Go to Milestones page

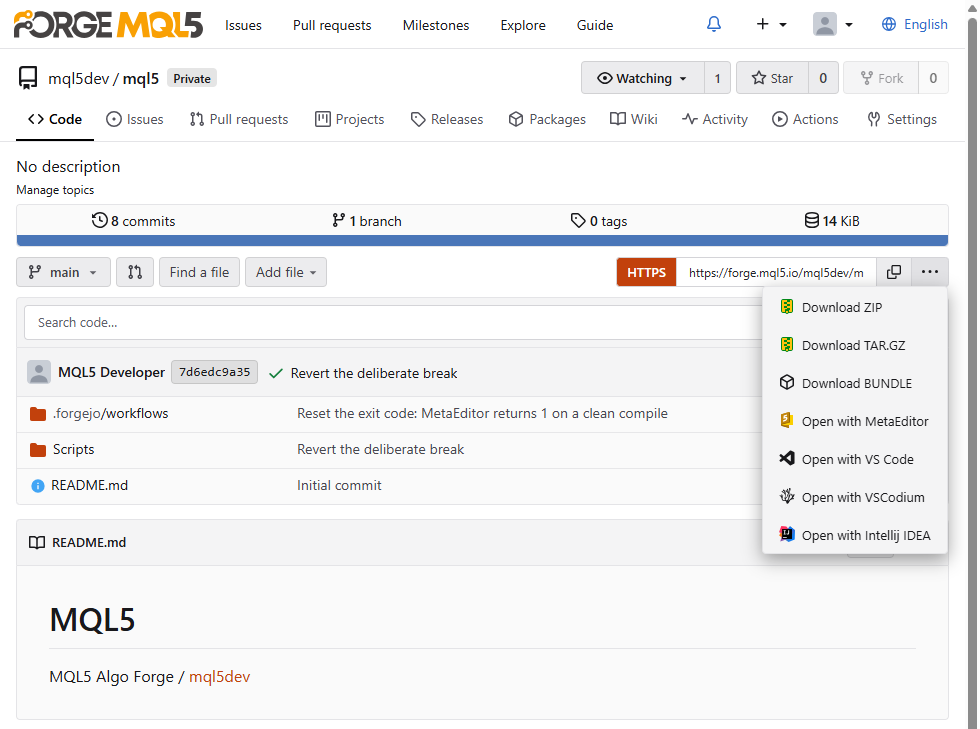436,25
